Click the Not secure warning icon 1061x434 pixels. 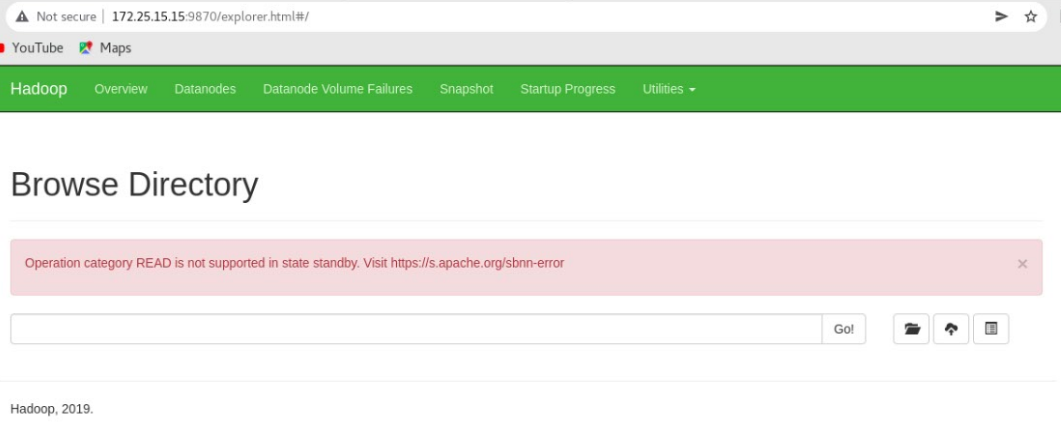(22, 16)
